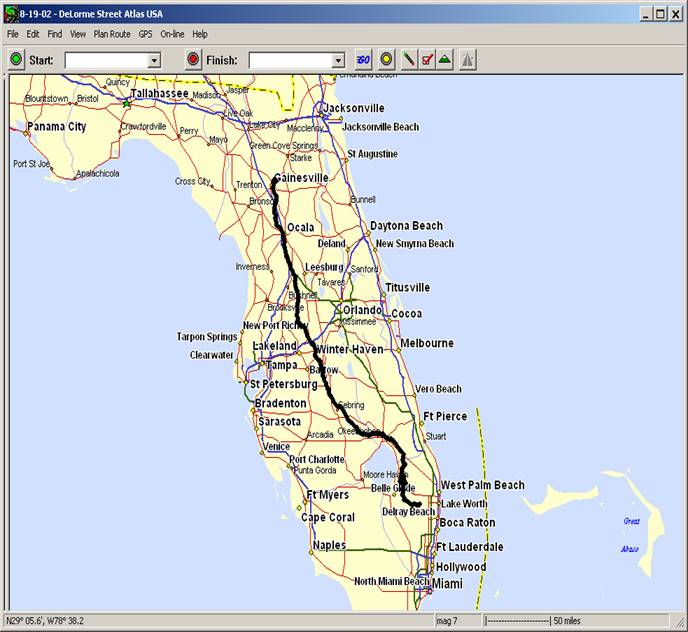The width and height of the screenshot is (688, 632).
Task: Click the mag 7 status bar field
Action: (447, 621)
